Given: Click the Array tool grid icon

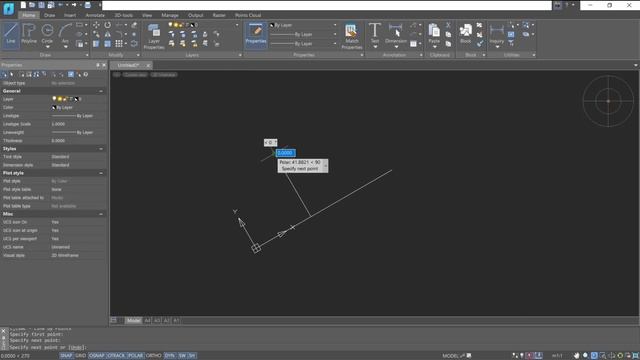Looking at the screenshot, I should coord(118,43).
